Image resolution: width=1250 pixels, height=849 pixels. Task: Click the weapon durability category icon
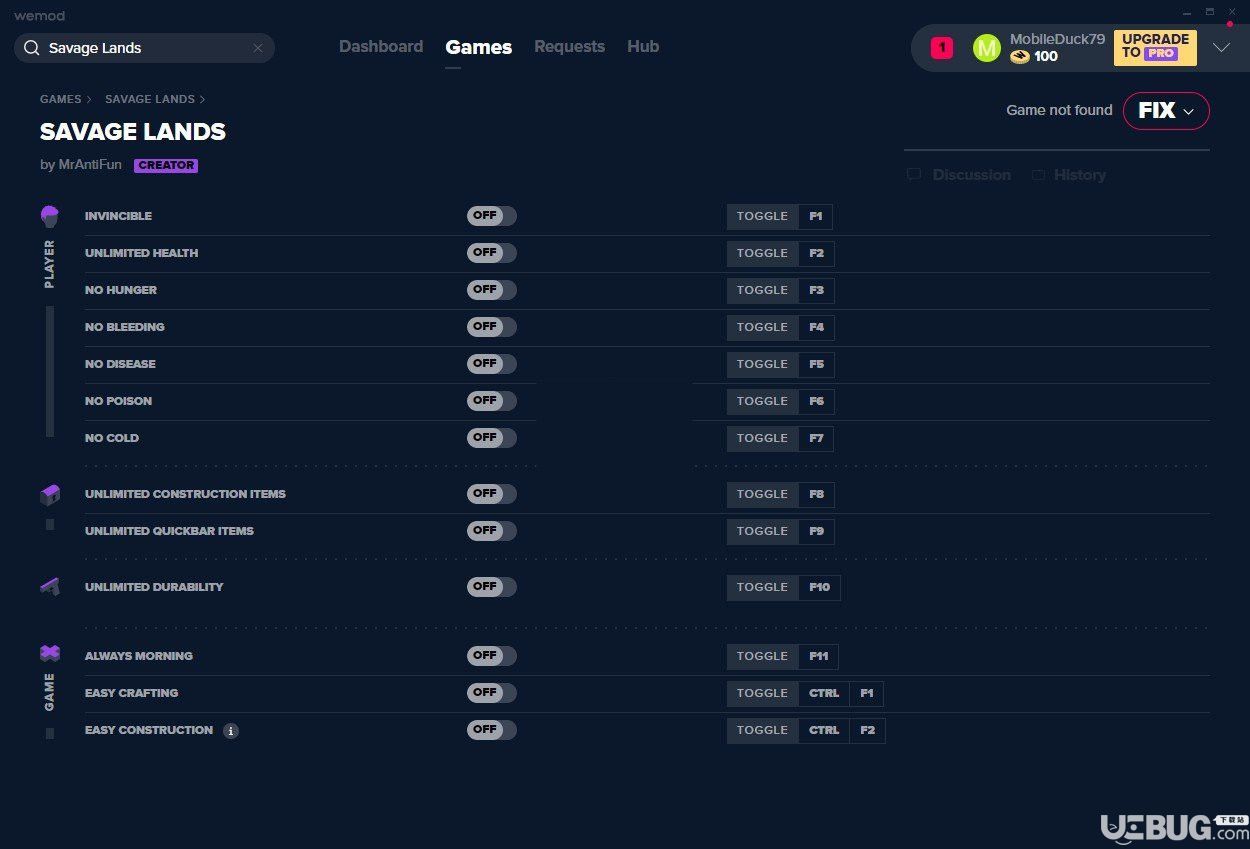pos(50,587)
